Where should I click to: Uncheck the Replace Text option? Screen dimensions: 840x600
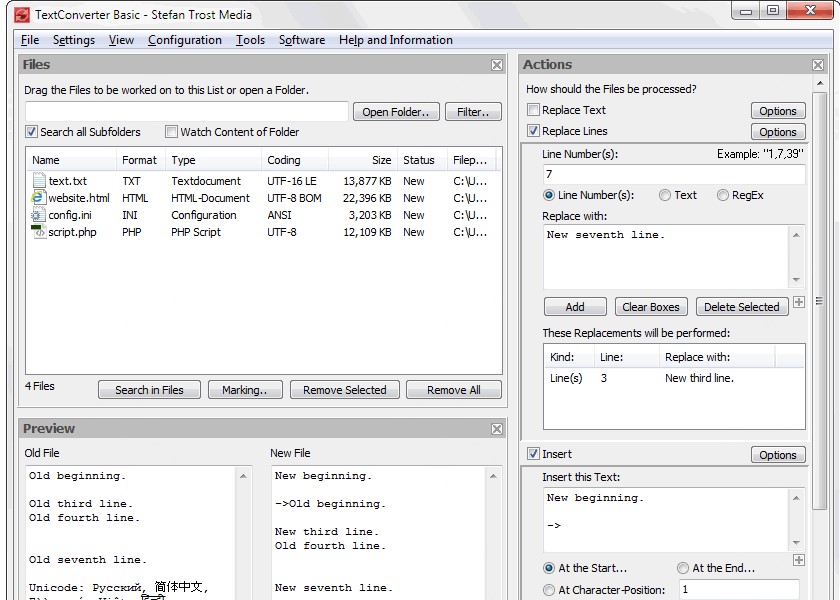[534, 110]
